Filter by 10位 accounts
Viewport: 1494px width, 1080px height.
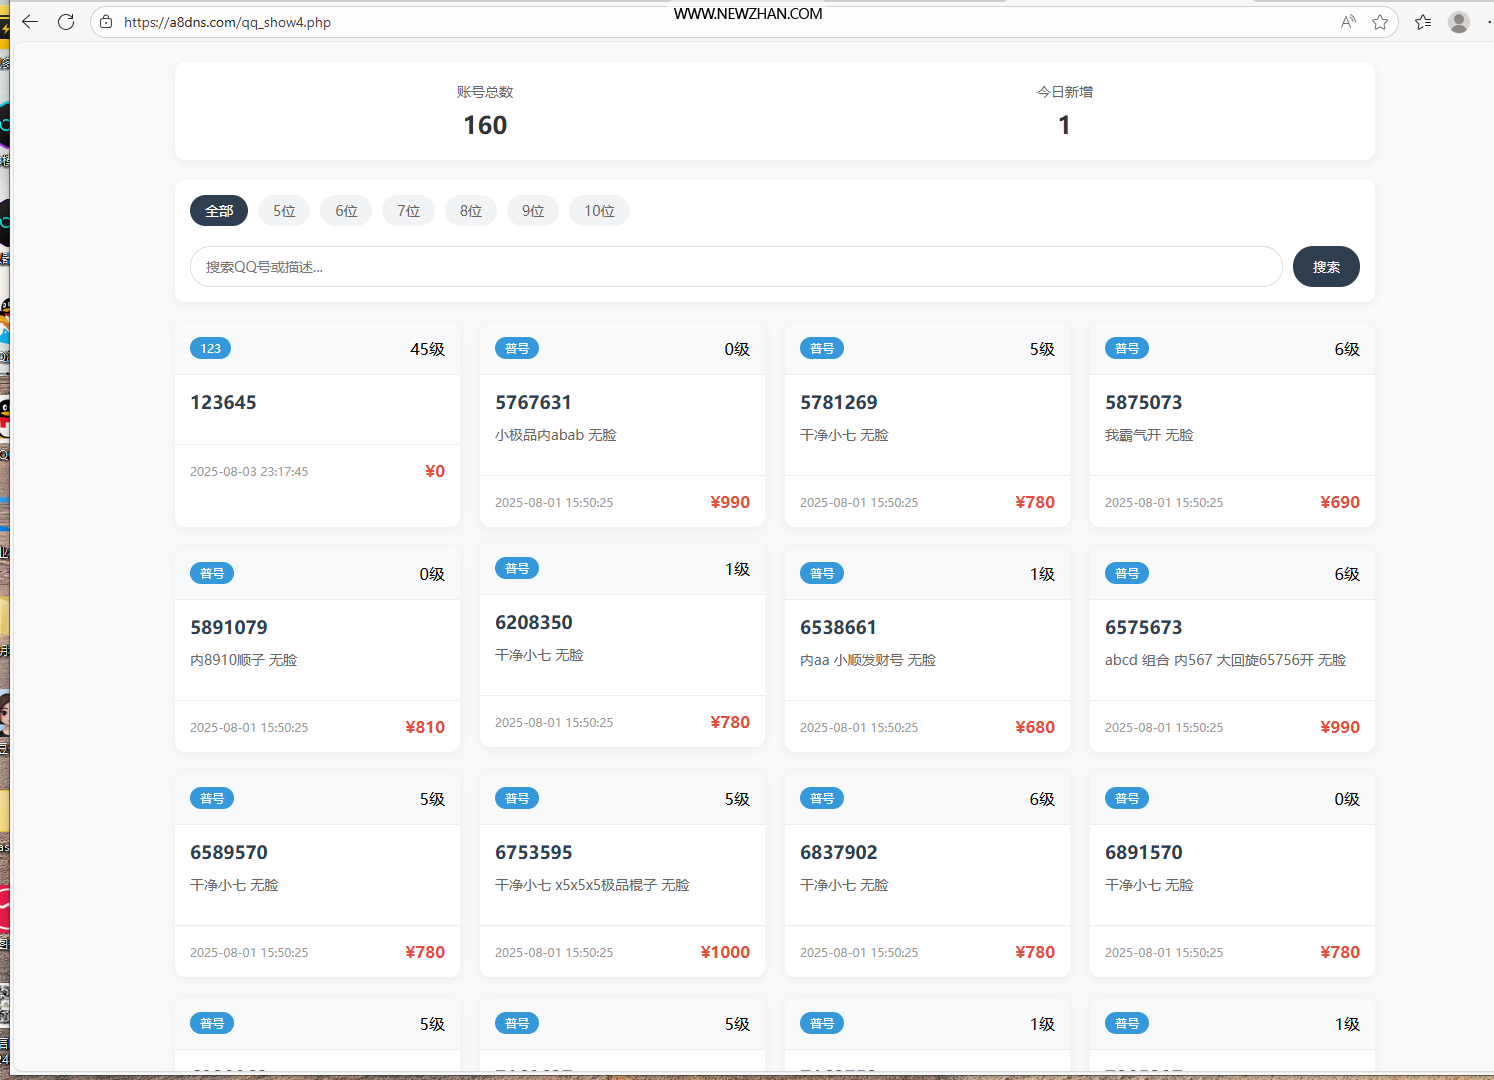point(599,211)
